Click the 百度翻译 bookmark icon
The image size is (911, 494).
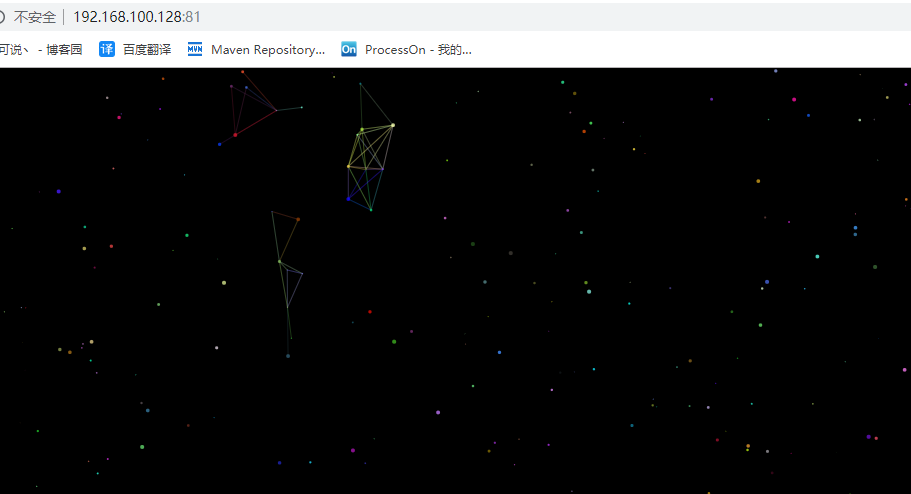(x=107, y=49)
